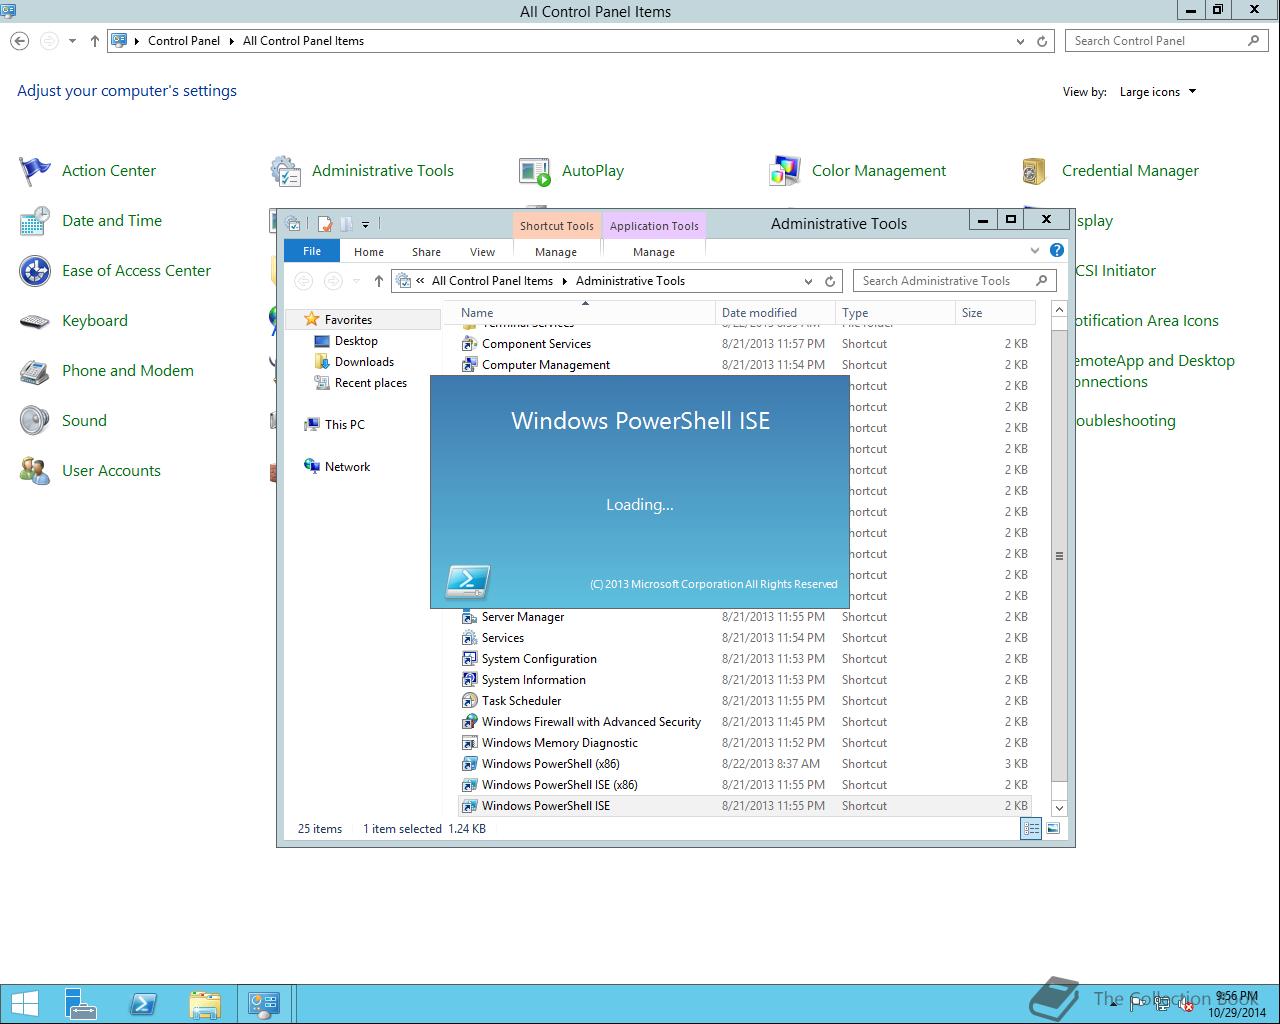The width and height of the screenshot is (1280, 1024).
Task: Click in Search Control Panel field
Action: [x=1166, y=41]
